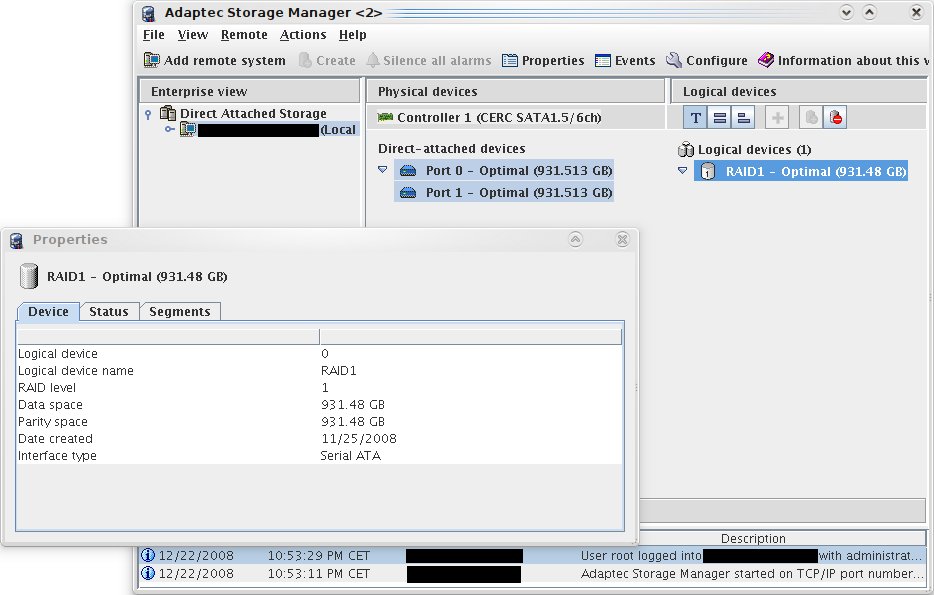This screenshot has width=934, height=595.
Task: Click Silence all alarms button
Action: click(429, 60)
